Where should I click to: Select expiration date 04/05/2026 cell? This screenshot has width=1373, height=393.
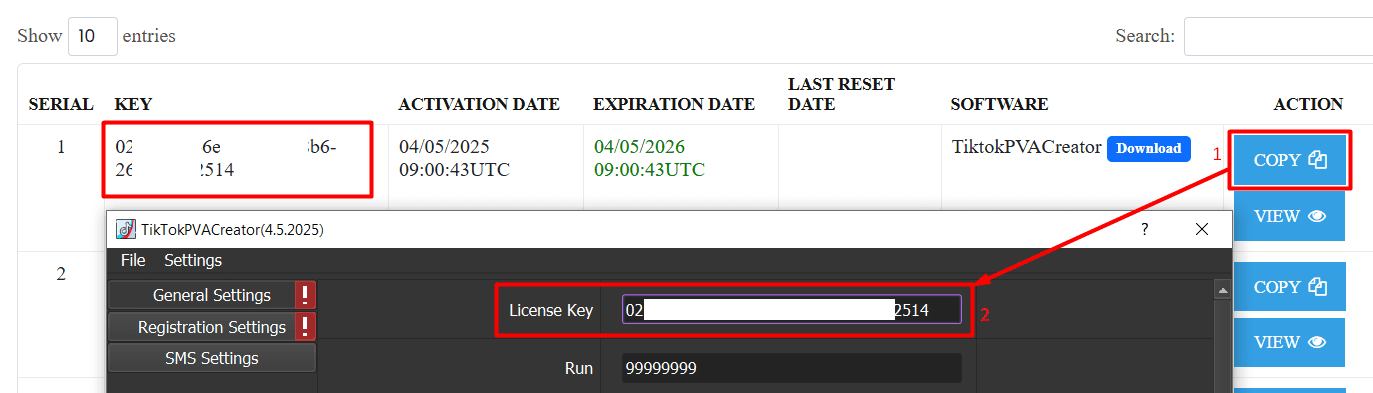click(649, 158)
